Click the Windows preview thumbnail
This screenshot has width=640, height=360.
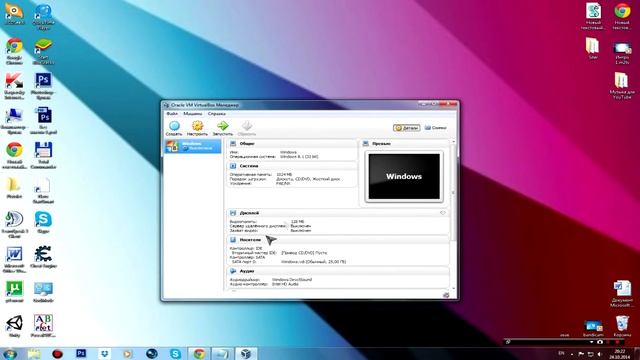404,176
